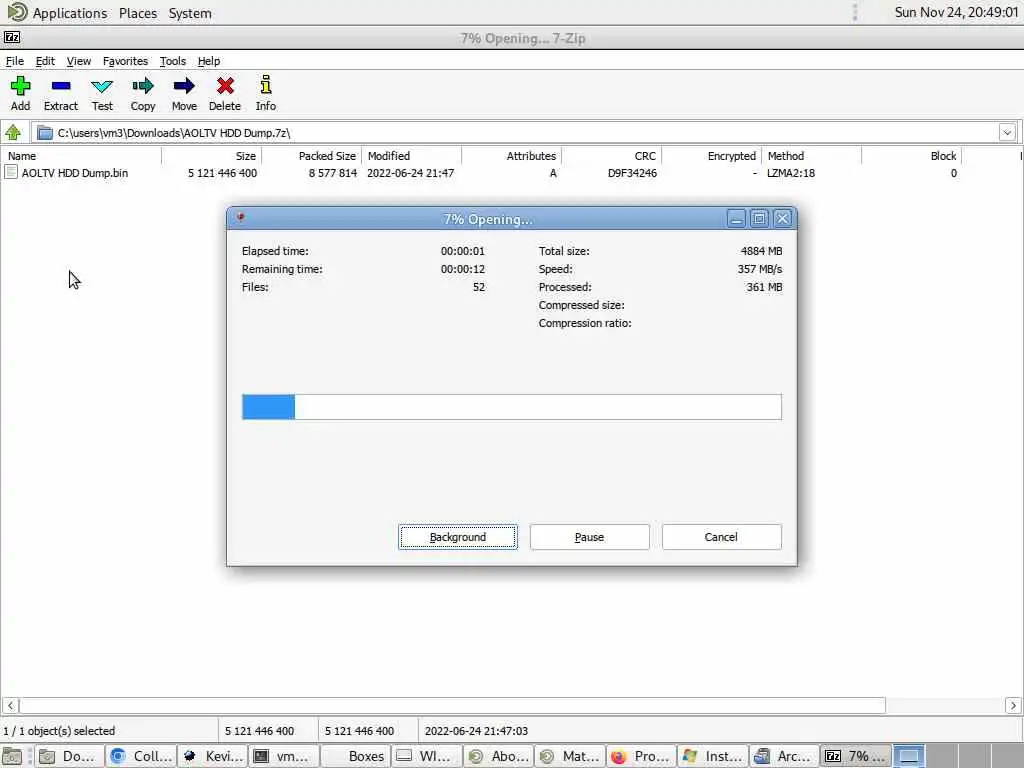The height and width of the screenshot is (768, 1024).
Task: Sort by the Packed Size column header
Action: pyautogui.click(x=312, y=156)
